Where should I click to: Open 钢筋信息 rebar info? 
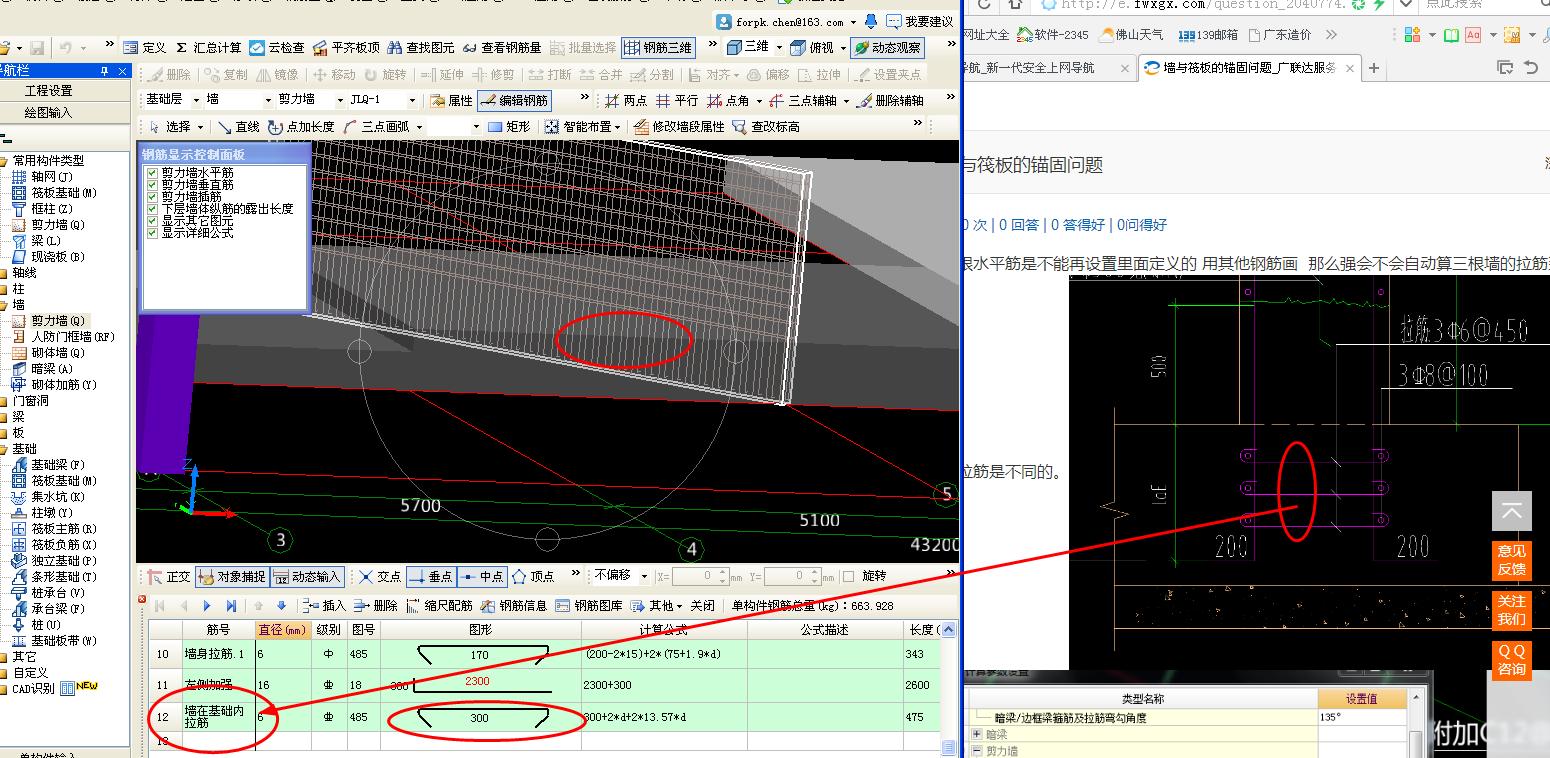pyautogui.click(x=514, y=606)
